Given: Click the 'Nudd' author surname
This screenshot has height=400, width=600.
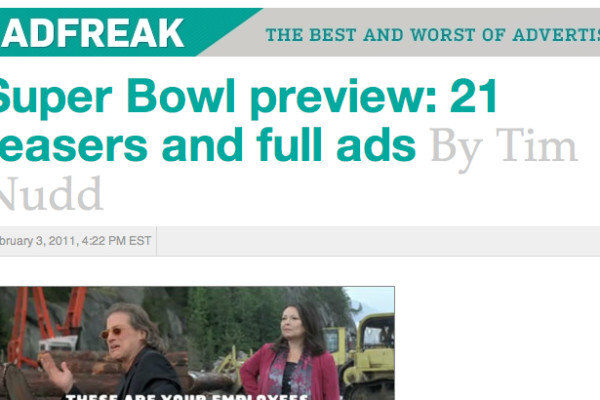Looking at the screenshot, I should (51, 194).
